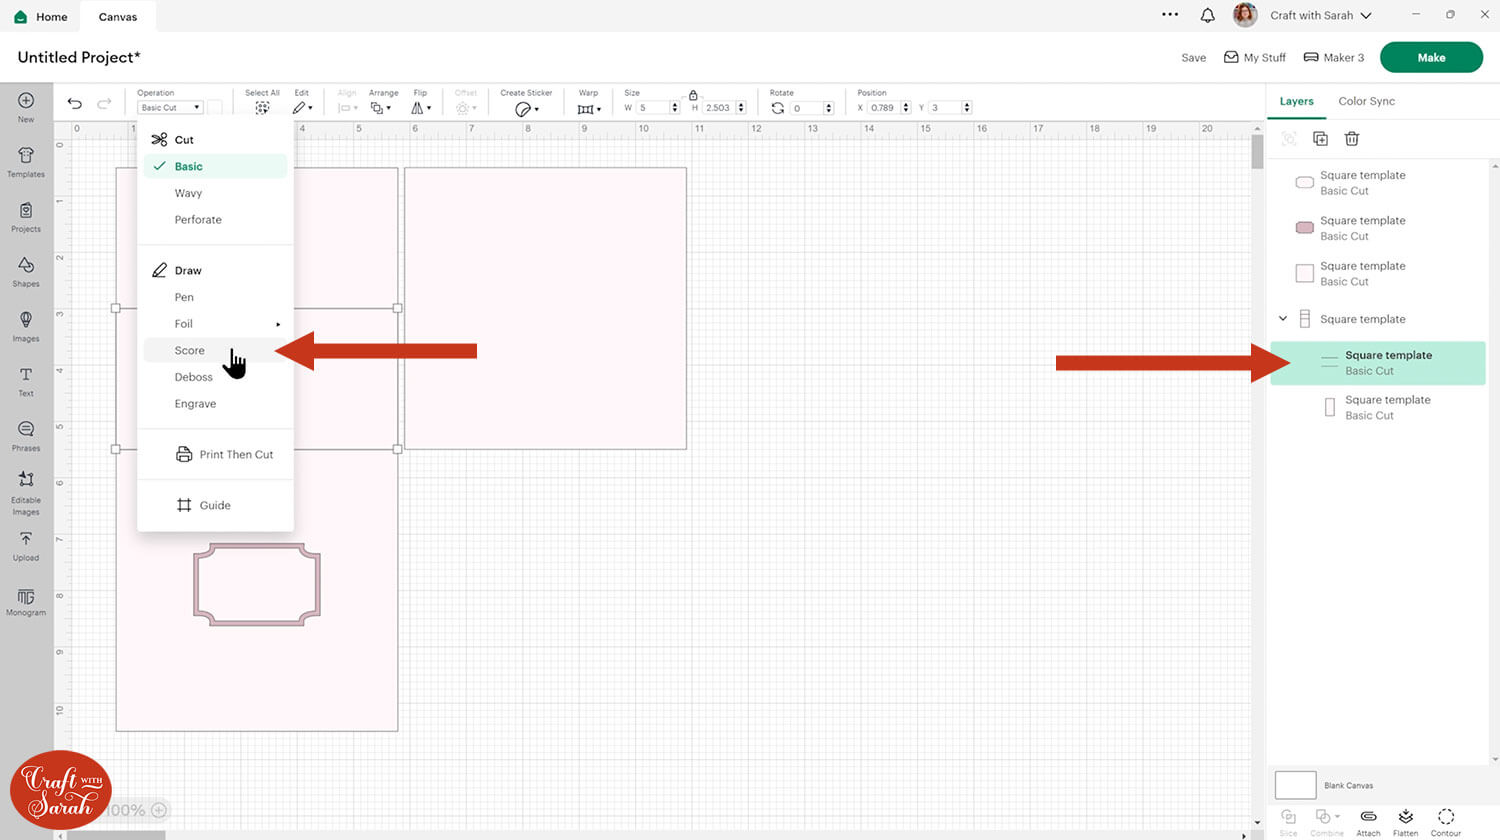Switch to the Color Sync tab

1366,101
